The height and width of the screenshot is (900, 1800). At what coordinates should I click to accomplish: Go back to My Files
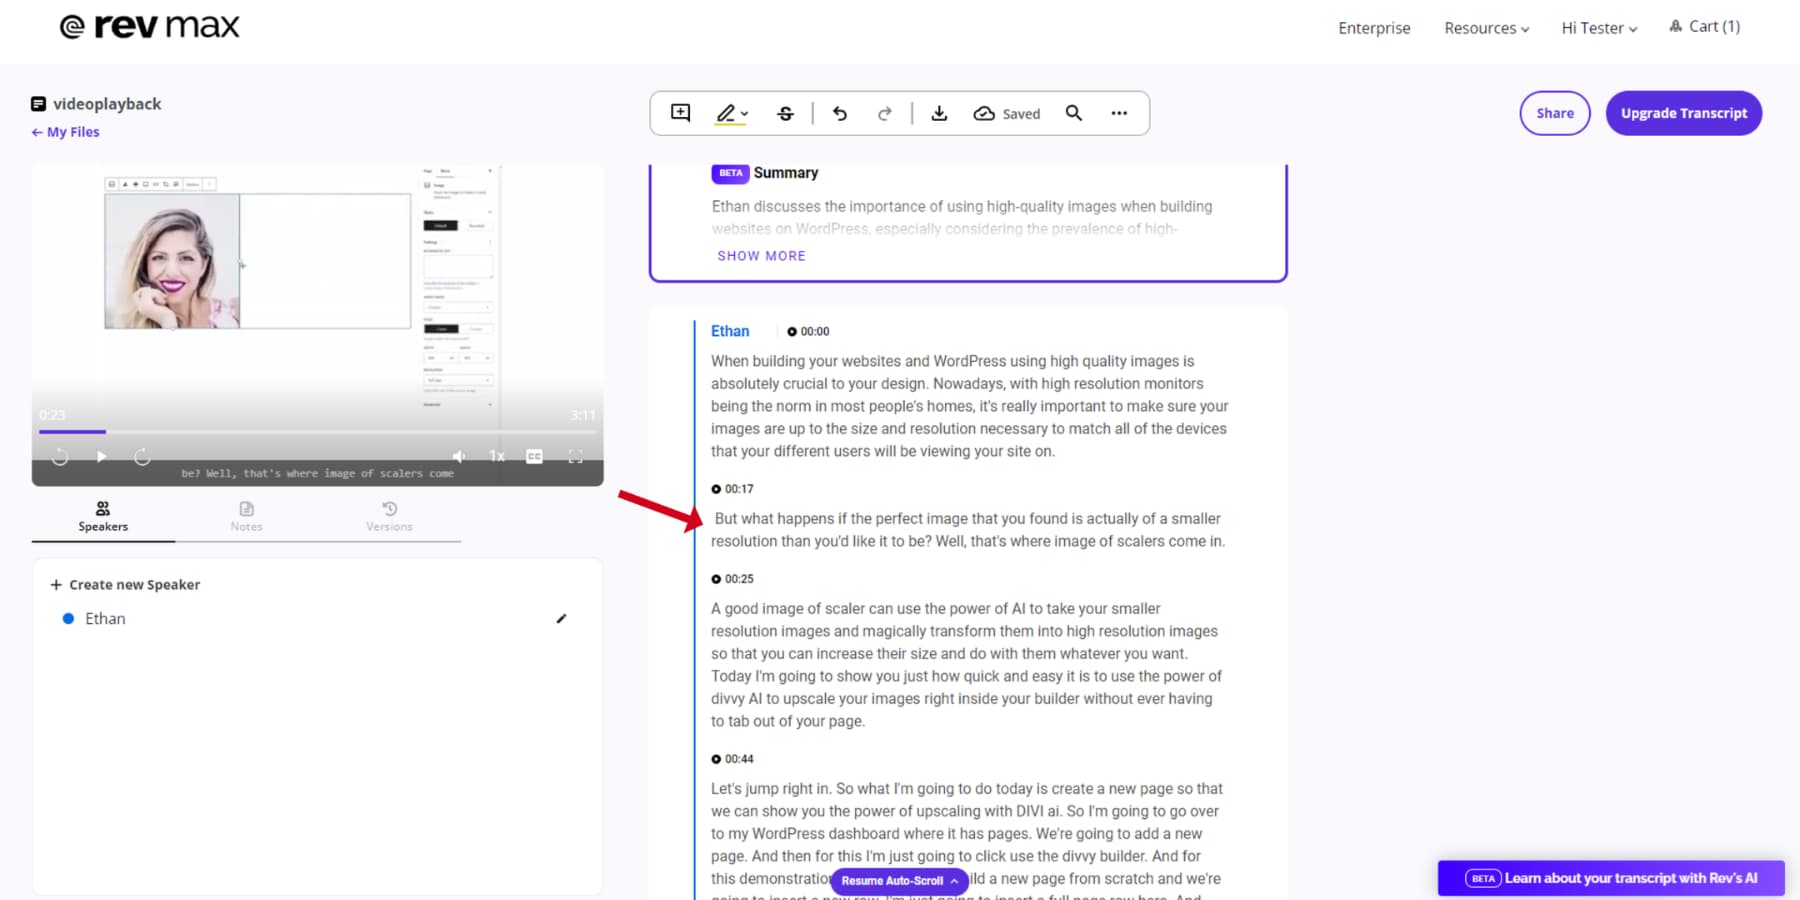(65, 132)
